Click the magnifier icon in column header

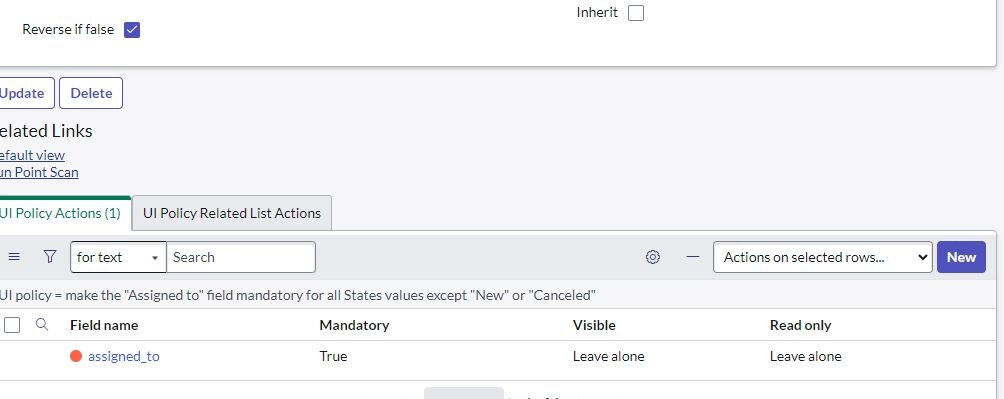pyautogui.click(x=42, y=325)
